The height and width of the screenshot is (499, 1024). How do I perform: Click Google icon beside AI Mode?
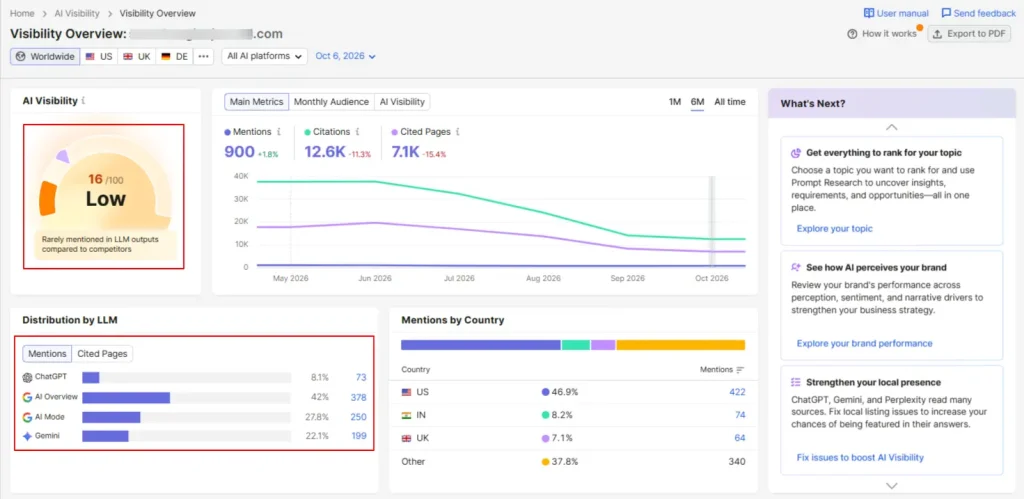coord(27,417)
